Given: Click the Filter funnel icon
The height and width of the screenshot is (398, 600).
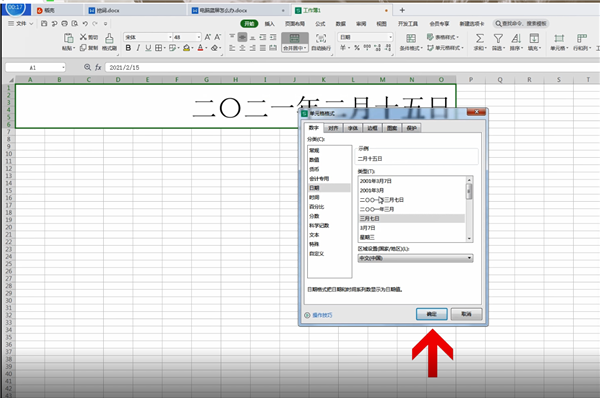Looking at the screenshot, I should pos(498,38).
